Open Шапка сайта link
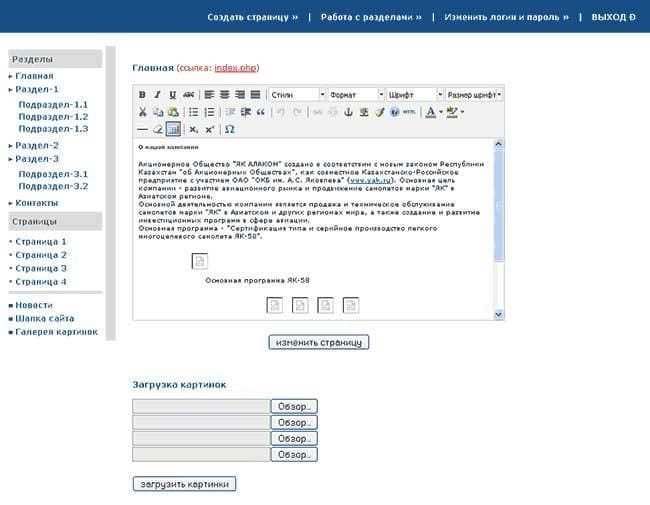Screen dimensions: 650x505 click(44, 318)
